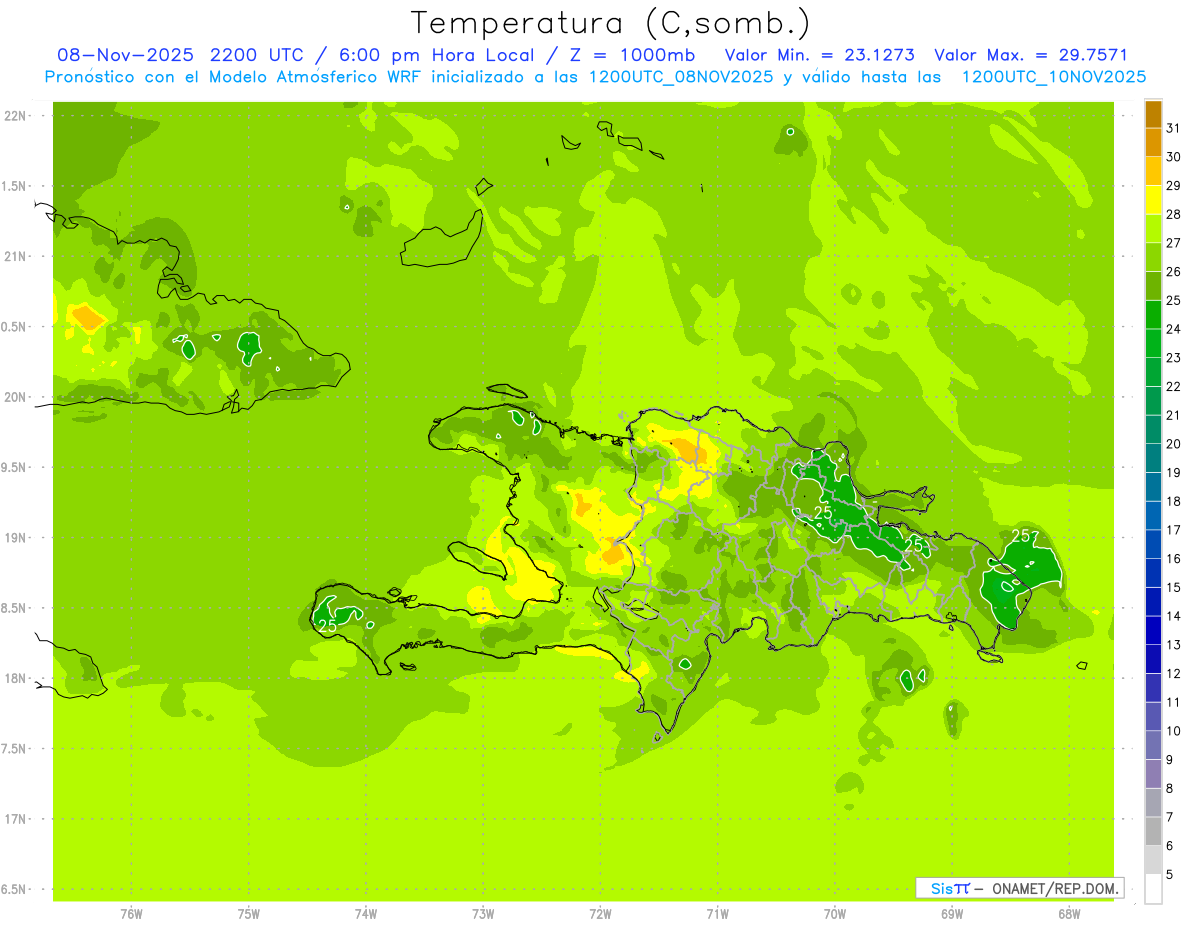The height and width of the screenshot is (927, 1200).
Task: Click the 20N latitude axis label
Action: (x=17, y=397)
